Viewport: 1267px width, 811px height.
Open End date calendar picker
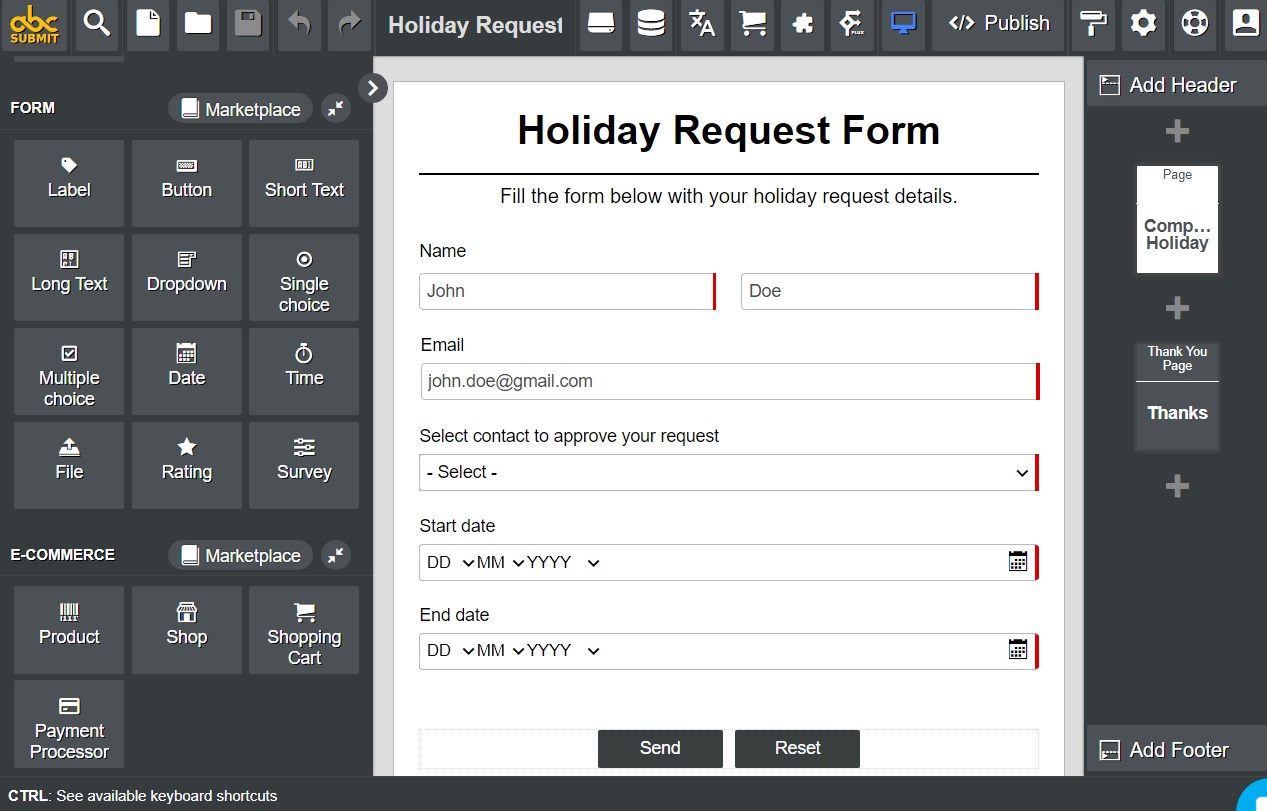coord(1018,649)
